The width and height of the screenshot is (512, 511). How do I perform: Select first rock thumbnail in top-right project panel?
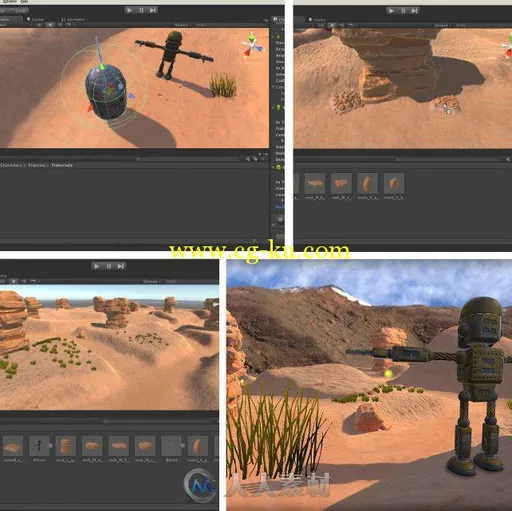point(315,183)
